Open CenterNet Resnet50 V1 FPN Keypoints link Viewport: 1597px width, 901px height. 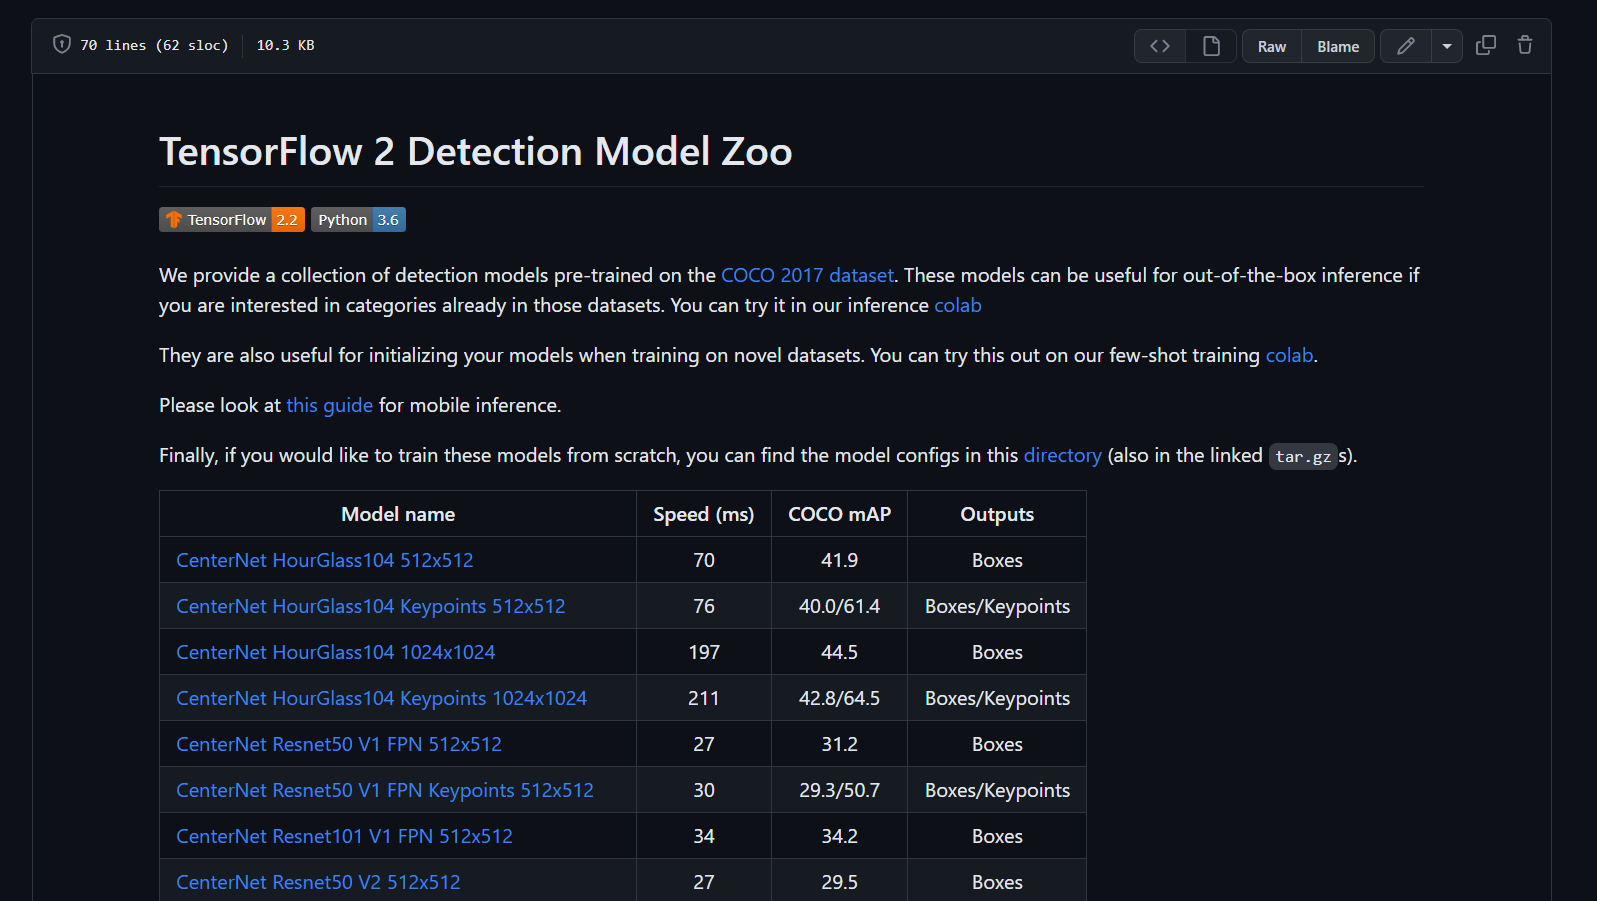385,790
